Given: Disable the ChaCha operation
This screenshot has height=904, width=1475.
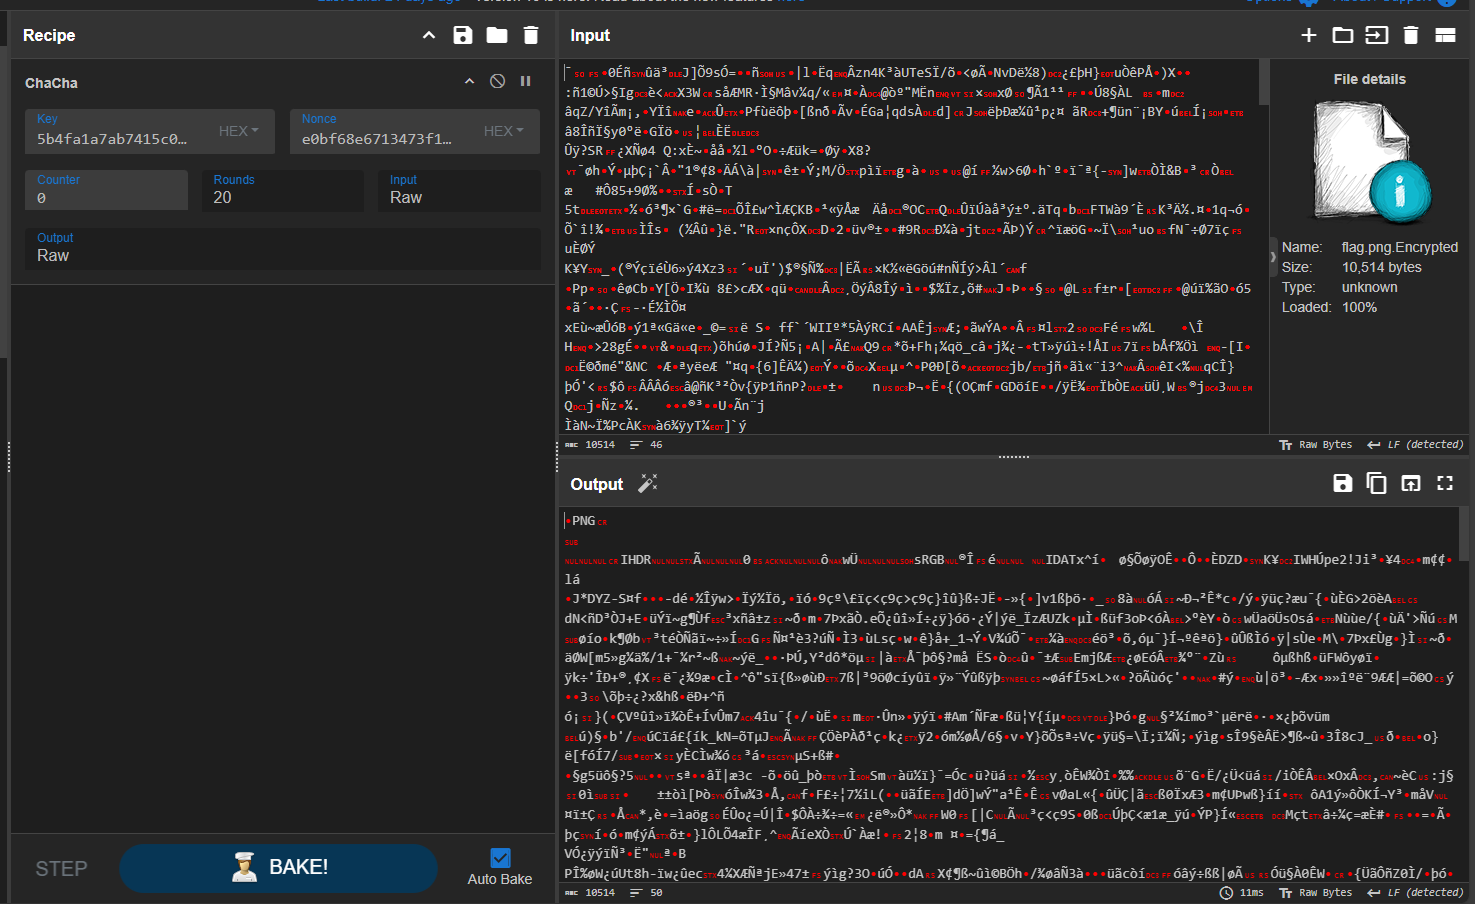Looking at the screenshot, I should [x=497, y=81].
